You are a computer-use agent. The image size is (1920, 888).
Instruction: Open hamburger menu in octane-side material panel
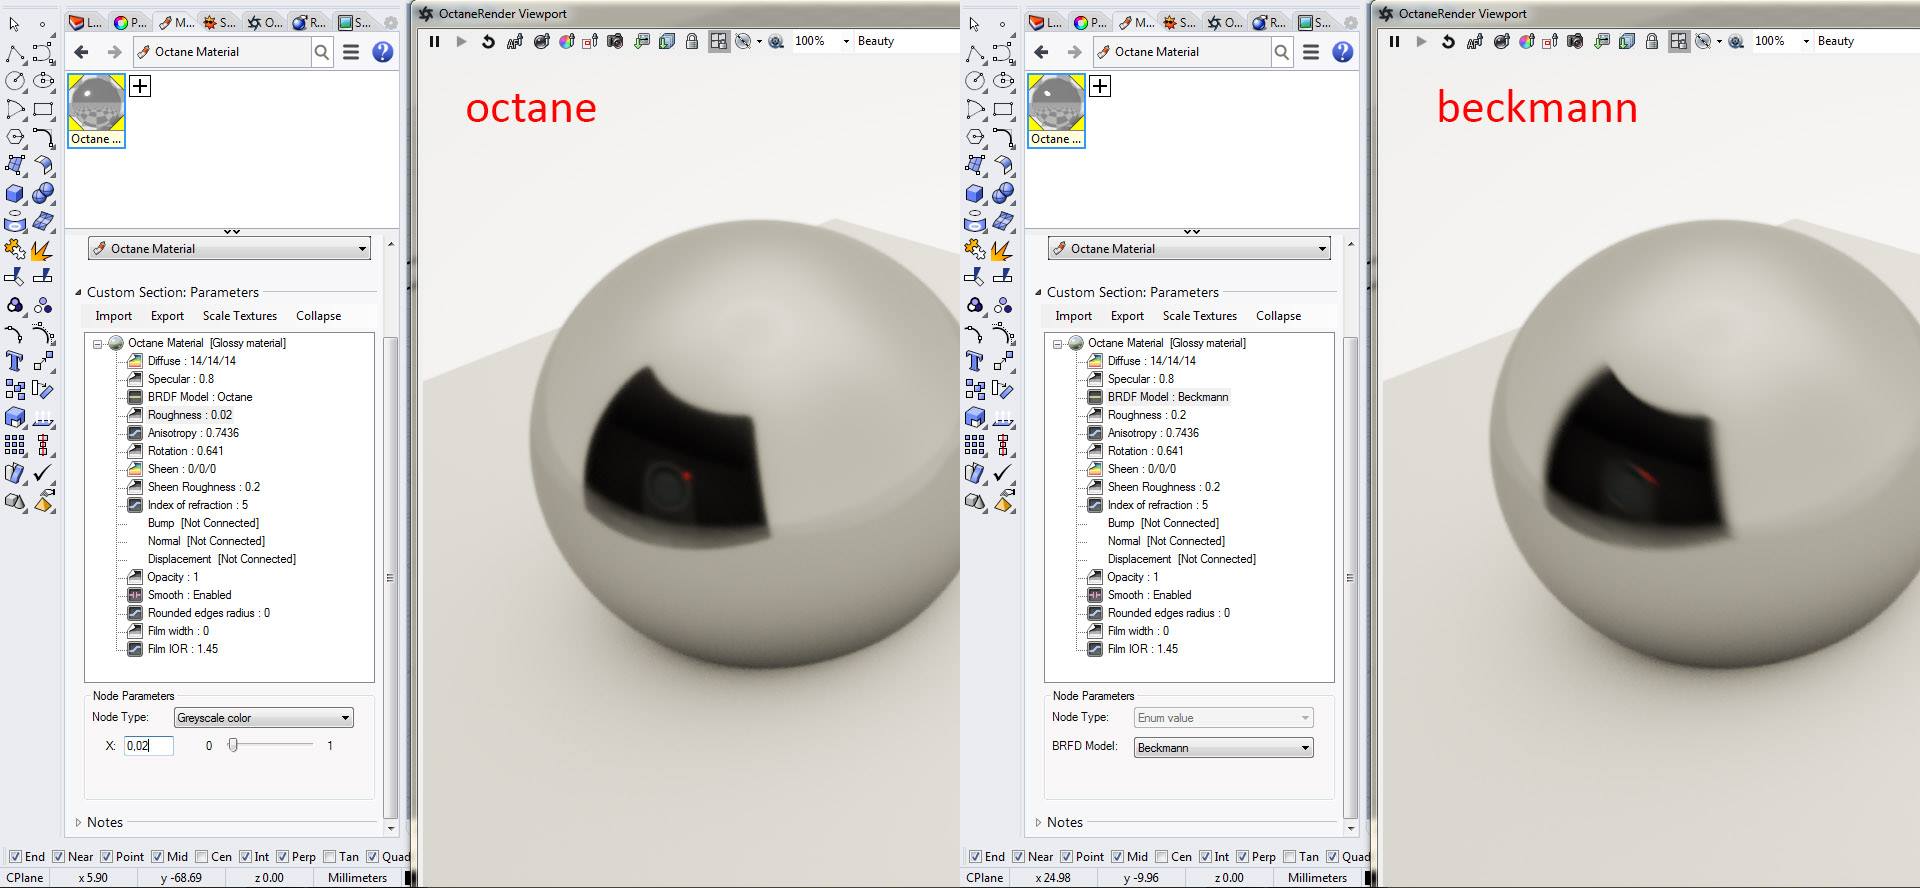351,52
